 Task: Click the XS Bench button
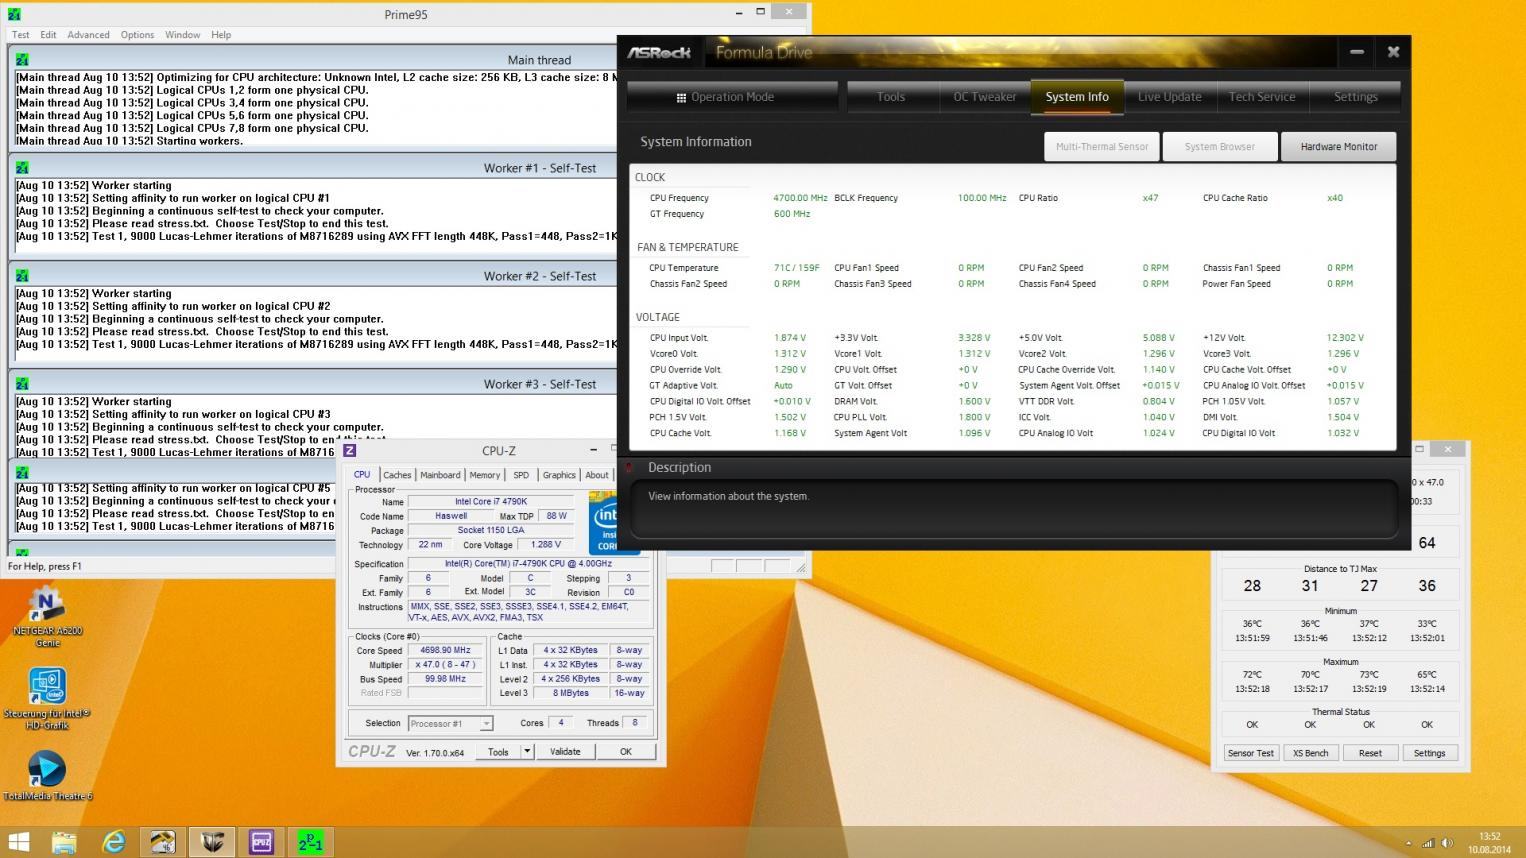click(1310, 753)
